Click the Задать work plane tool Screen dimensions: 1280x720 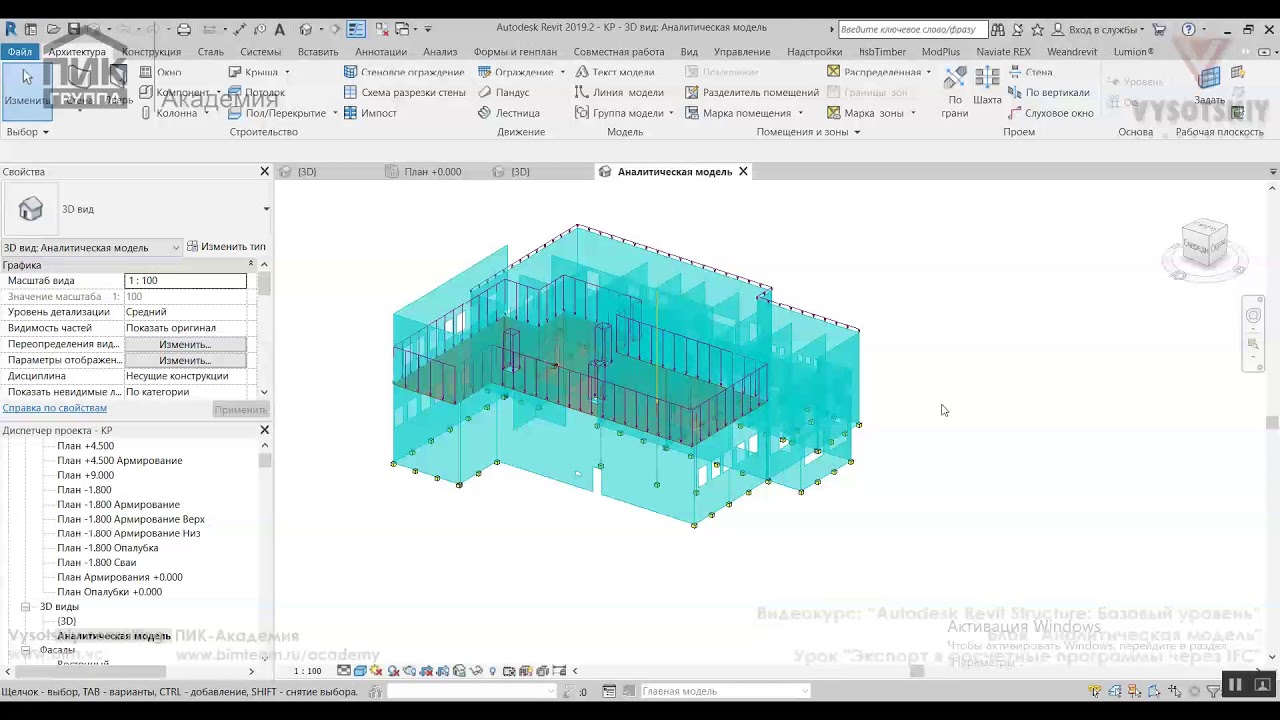tap(1209, 86)
